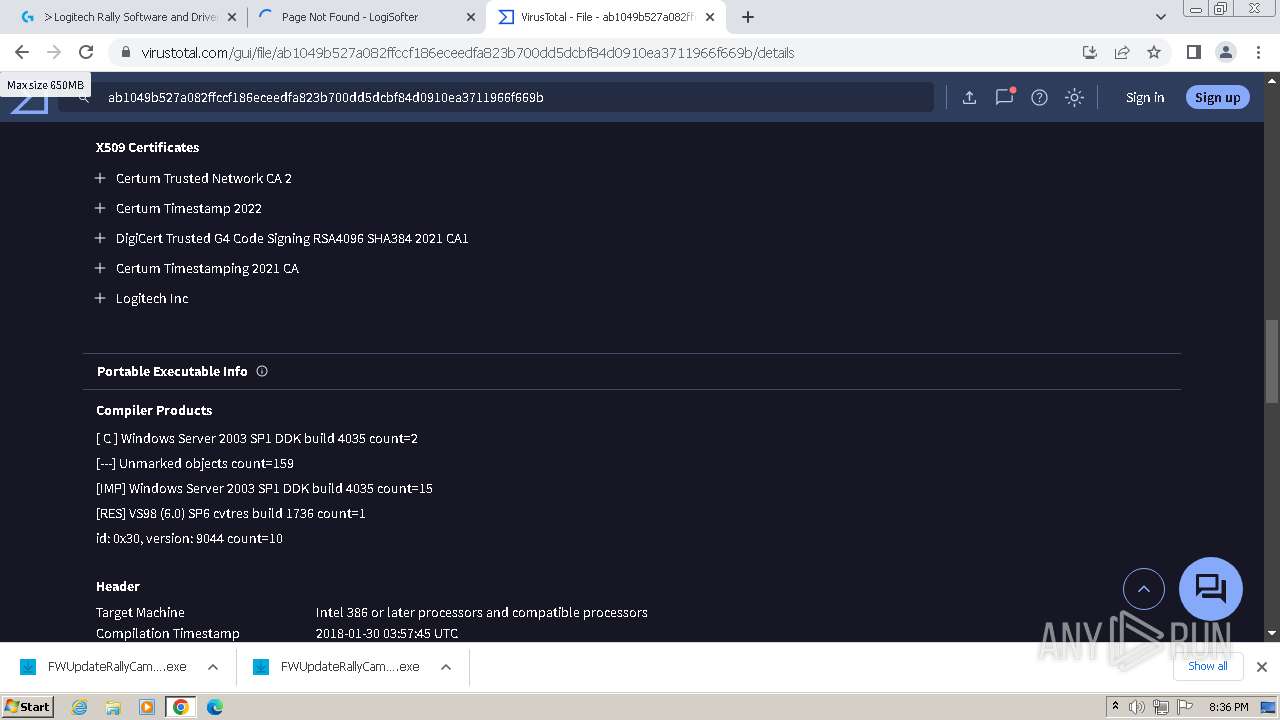Click Show all downloads
Screen dimensions: 1280x720
[x=1207, y=666]
